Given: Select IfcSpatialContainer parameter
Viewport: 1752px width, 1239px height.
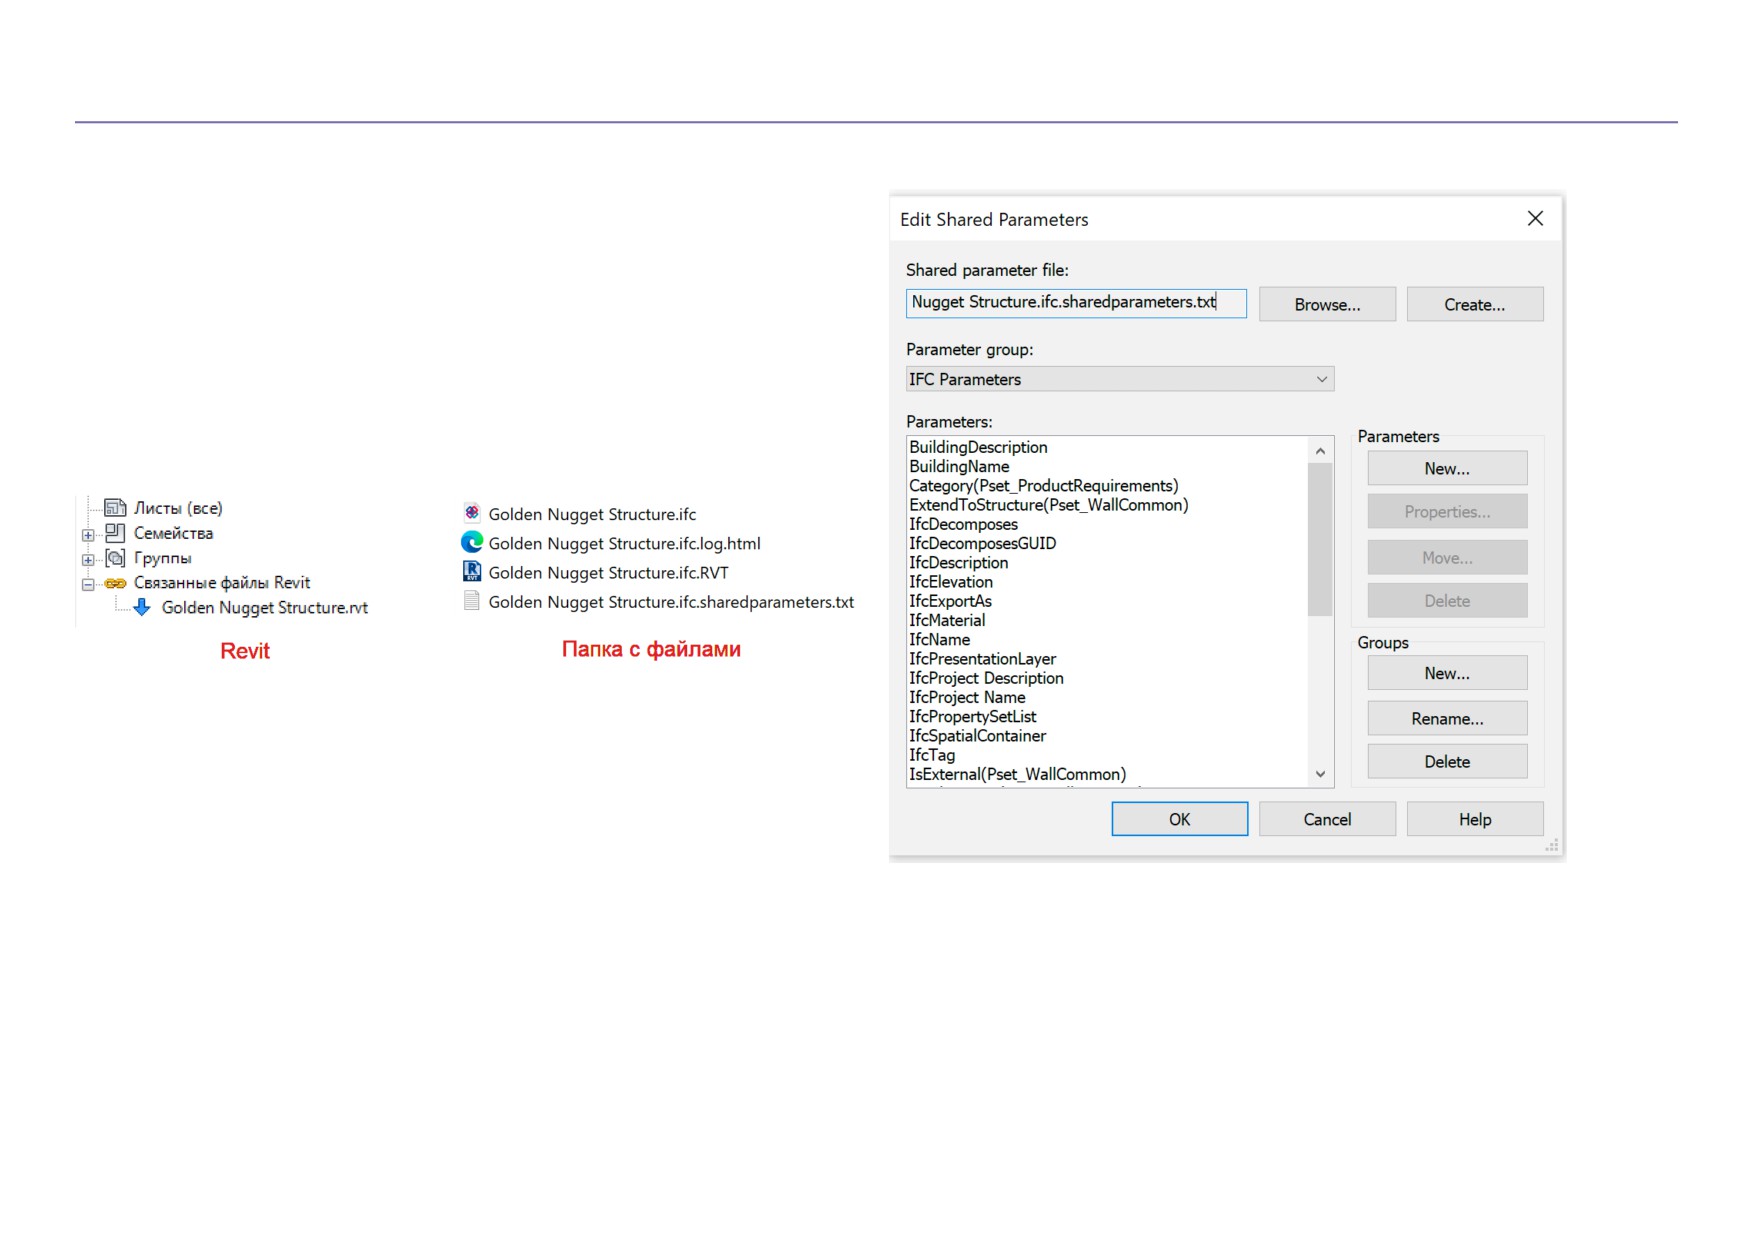Looking at the screenshot, I should pos(977,735).
